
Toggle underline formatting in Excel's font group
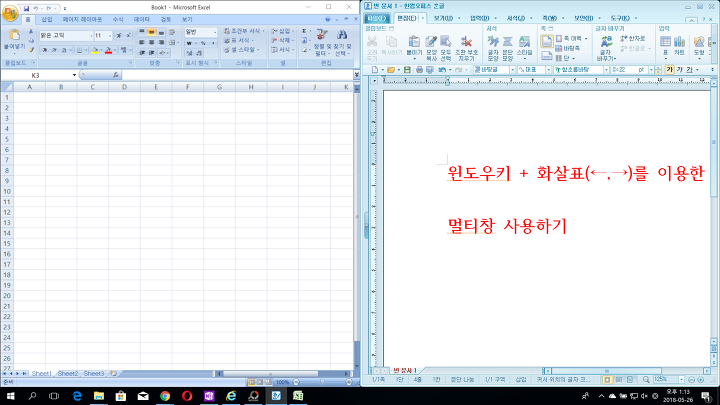coord(63,50)
